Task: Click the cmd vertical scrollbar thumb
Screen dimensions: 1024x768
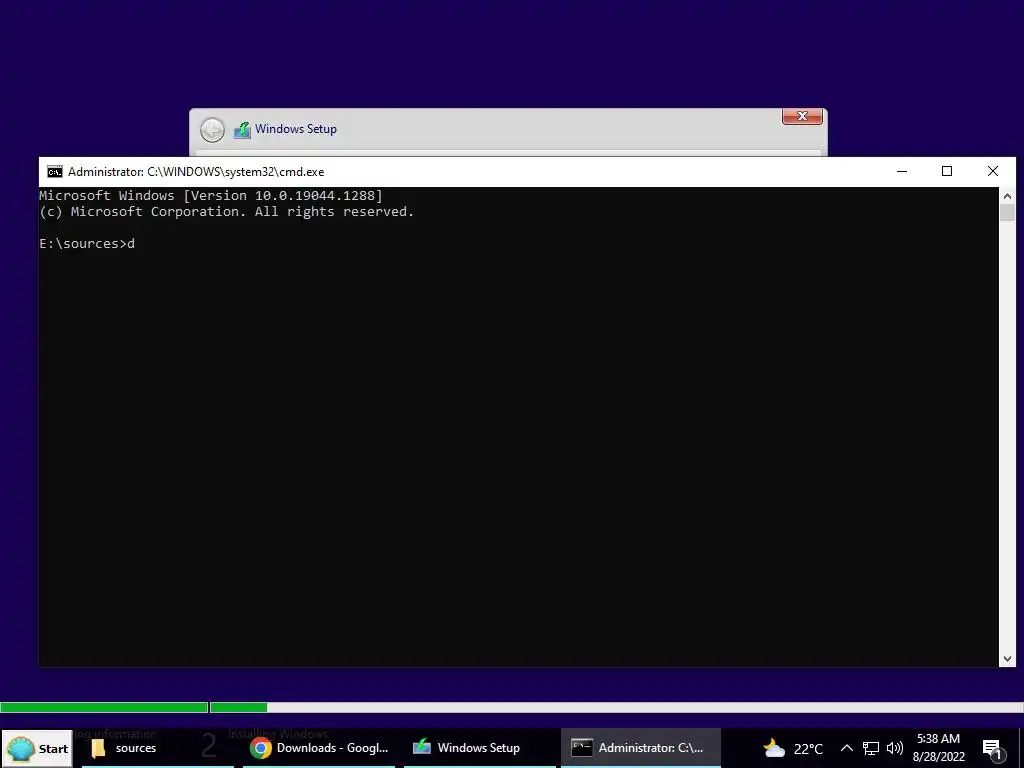Action: pyautogui.click(x=1007, y=212)
